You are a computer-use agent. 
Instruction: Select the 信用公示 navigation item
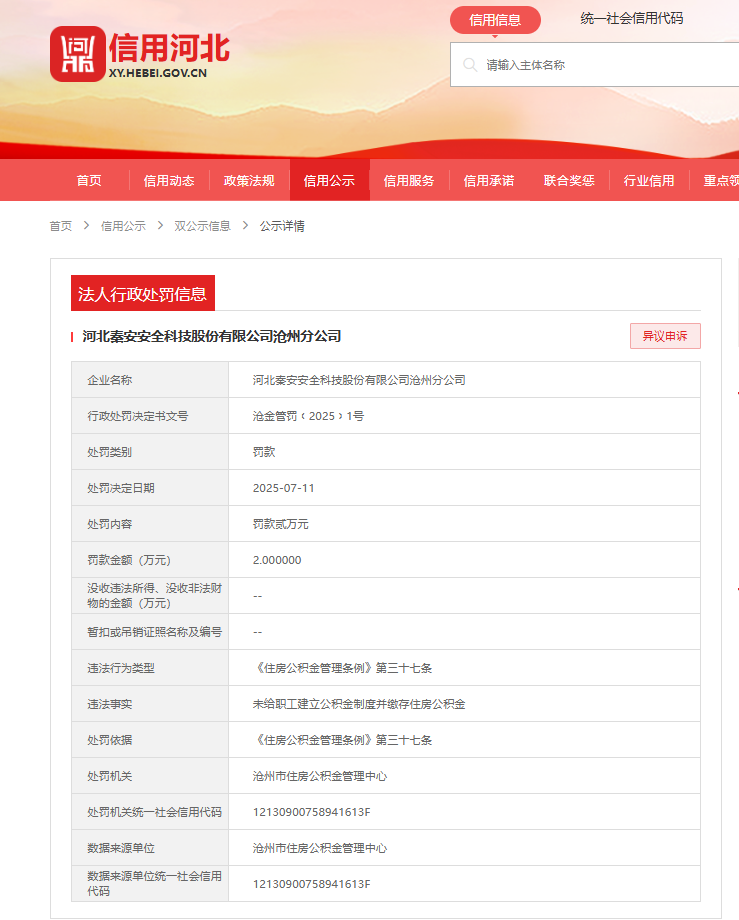pos(329,181)
